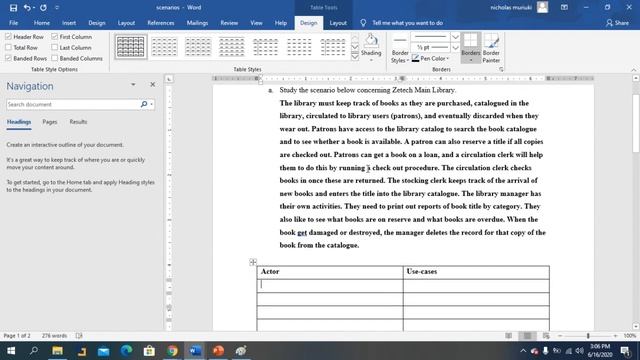This screenshot has height=360, width=640.
Task: Open Windows Start menu
Action: (11, 351)
